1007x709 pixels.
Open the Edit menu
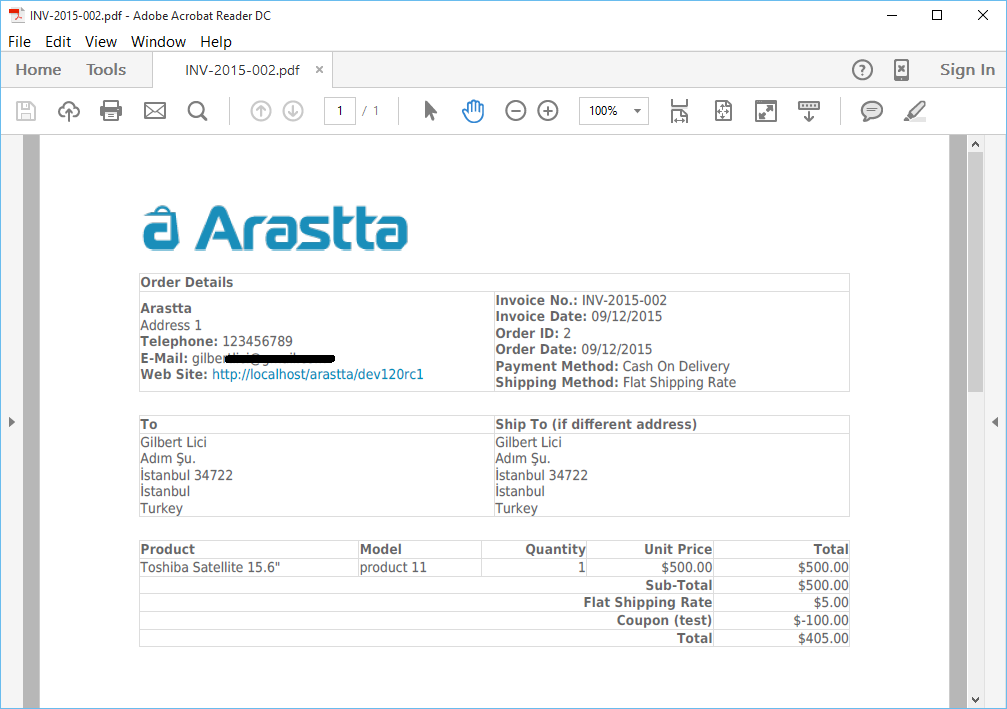(x=58, y=42)
